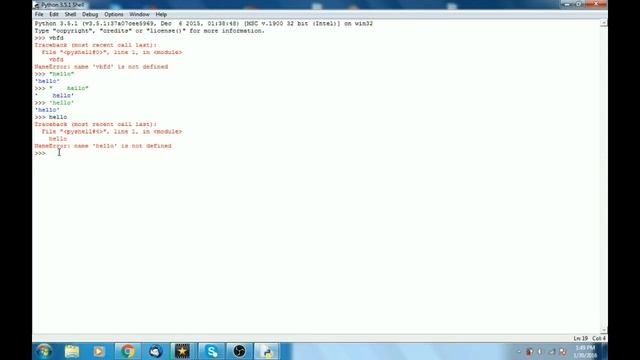The image size is (640, 360).
Task: Open the Options menu
Action: tap(113, 14)
